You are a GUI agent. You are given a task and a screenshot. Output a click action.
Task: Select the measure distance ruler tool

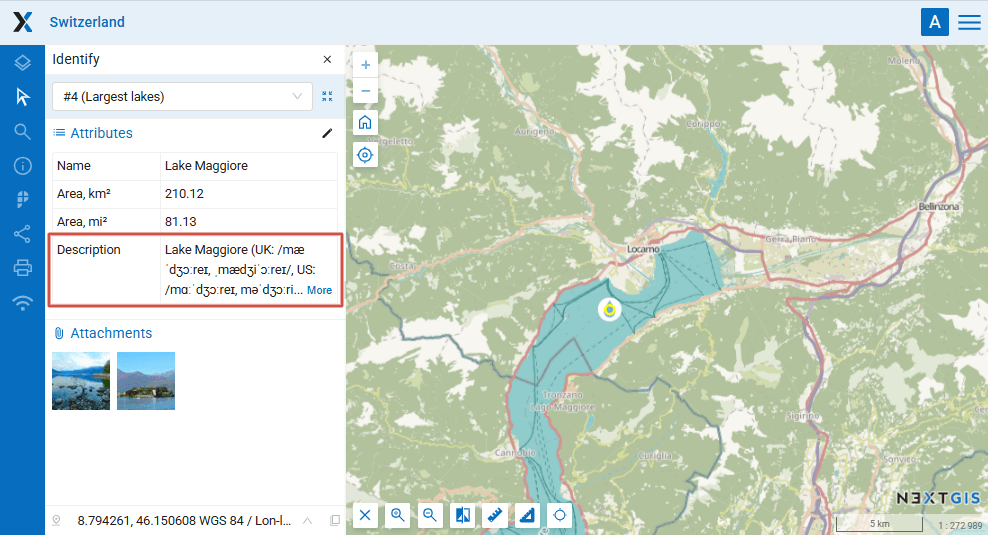495,515
